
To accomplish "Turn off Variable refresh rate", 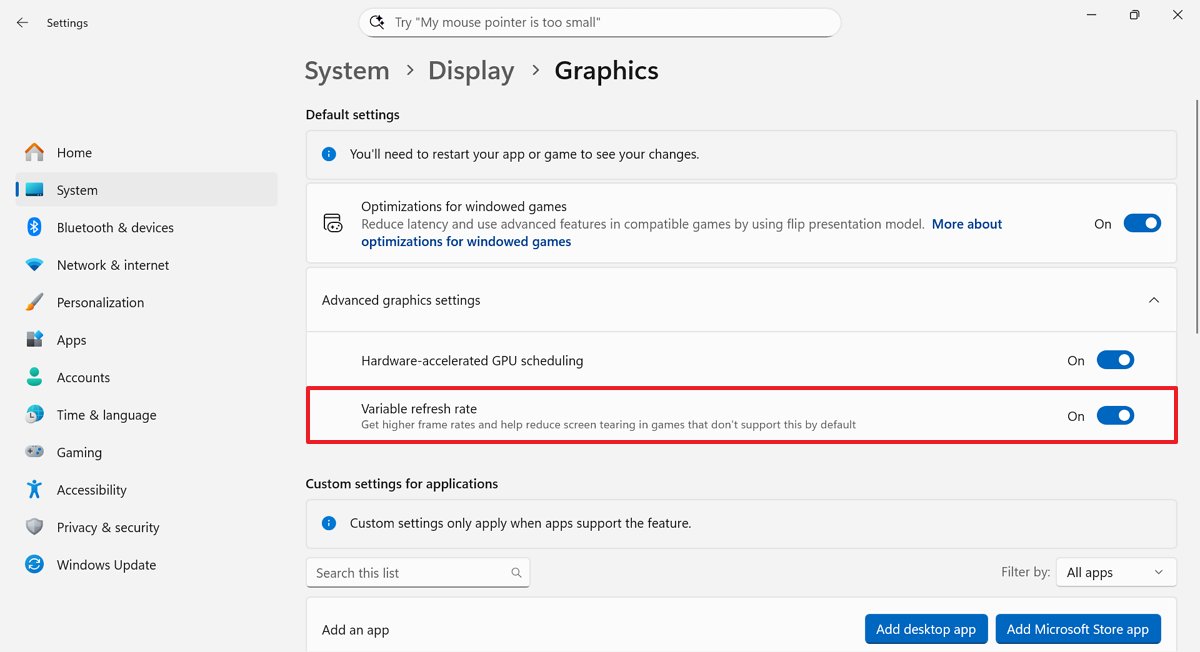I will [1115, 415].
